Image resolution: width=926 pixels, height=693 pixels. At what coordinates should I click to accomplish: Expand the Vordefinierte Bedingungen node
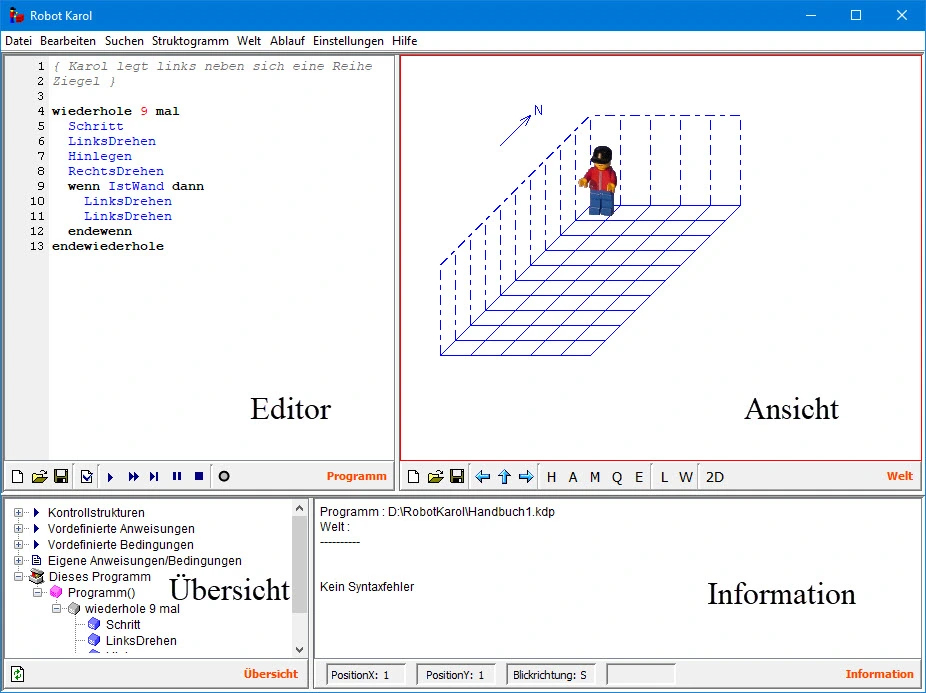(x=19, y=545)
